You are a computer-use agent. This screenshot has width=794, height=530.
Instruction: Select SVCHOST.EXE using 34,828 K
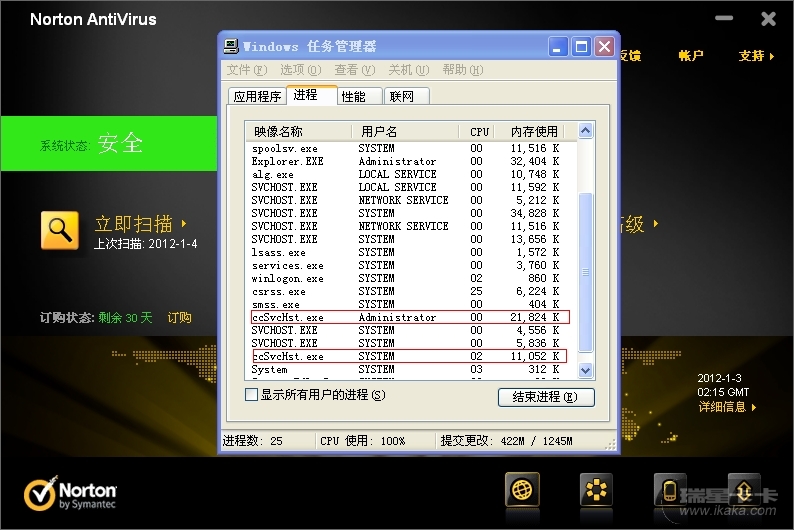click(411, 213)
